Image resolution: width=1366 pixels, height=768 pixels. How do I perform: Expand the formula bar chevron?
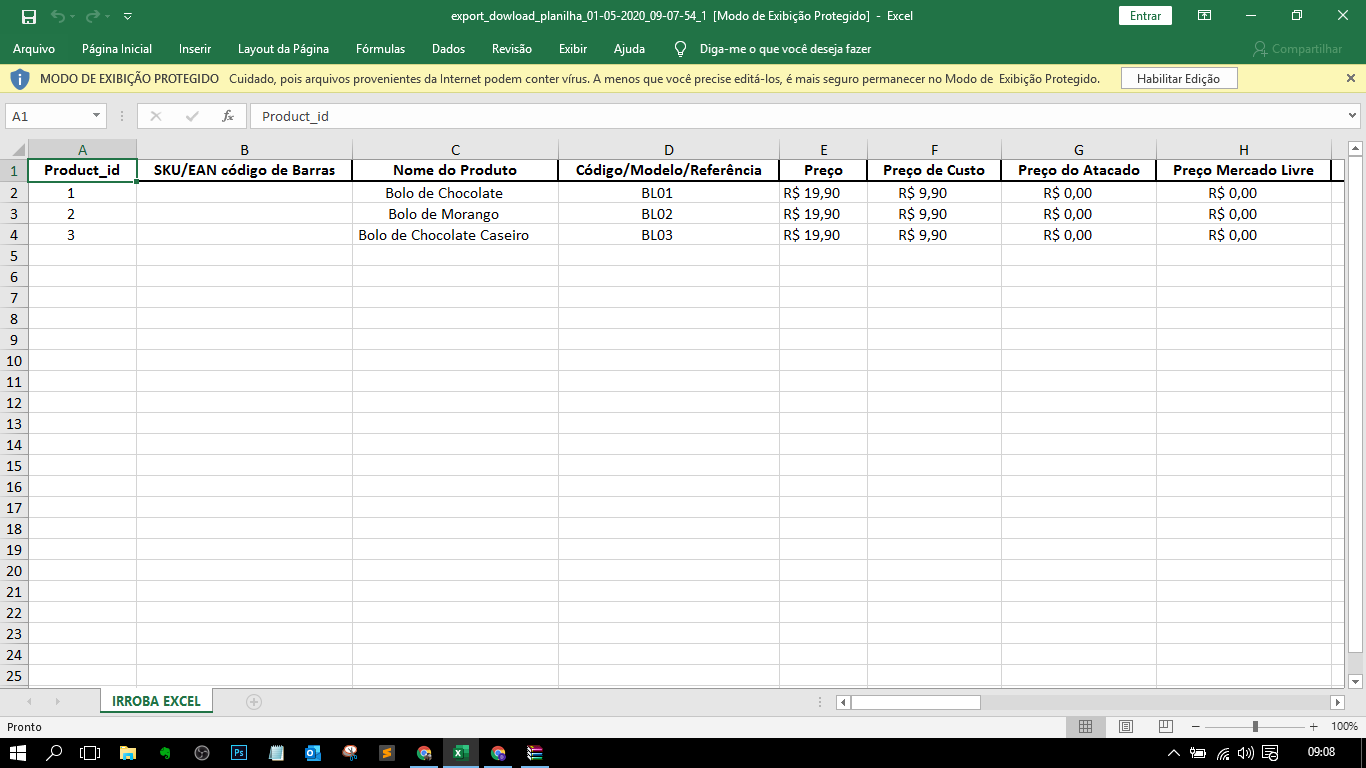pyautogui.click(x=1353, y=116)
